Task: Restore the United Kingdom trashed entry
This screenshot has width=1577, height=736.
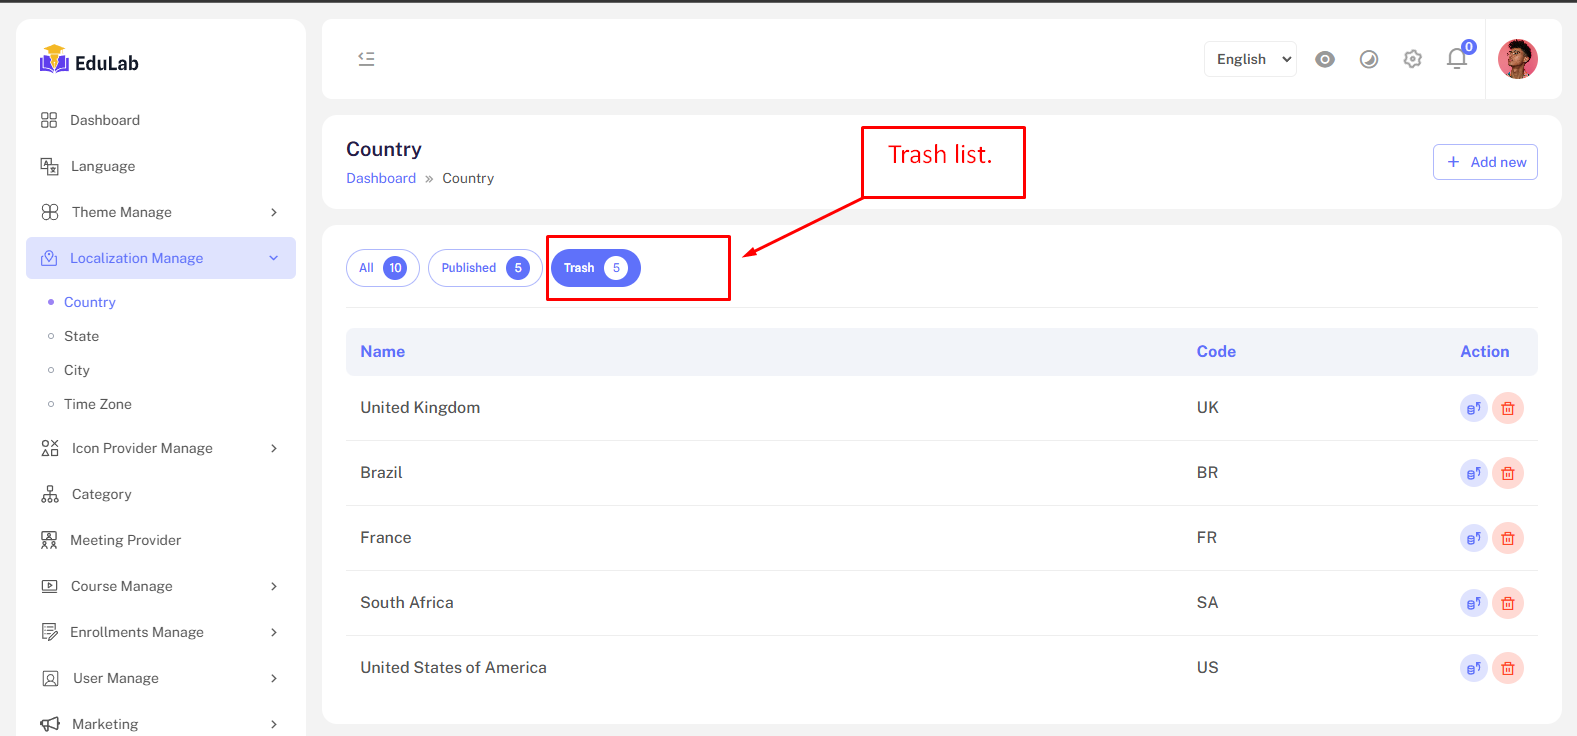Action: click(x=1473, y=408)
